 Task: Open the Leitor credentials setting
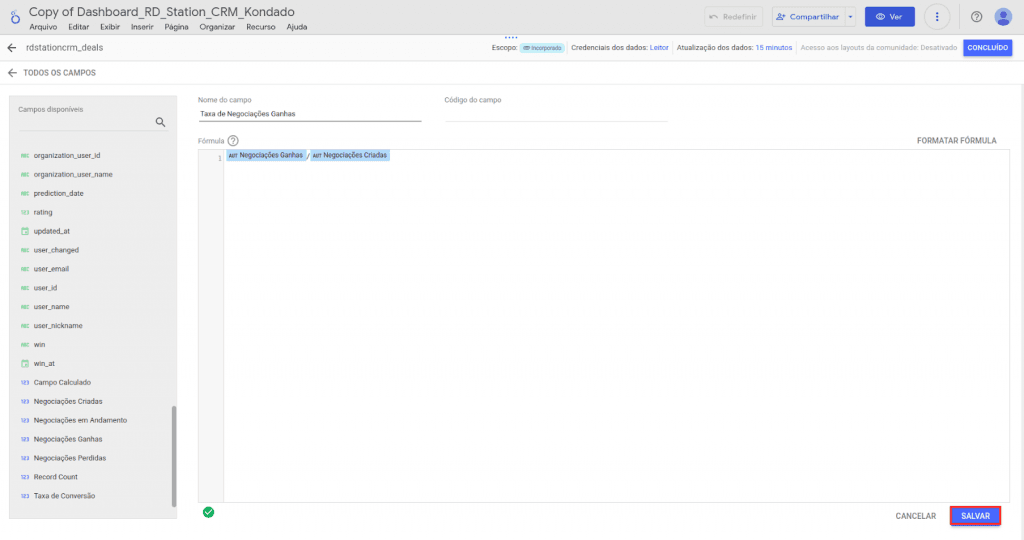[659, 47]
